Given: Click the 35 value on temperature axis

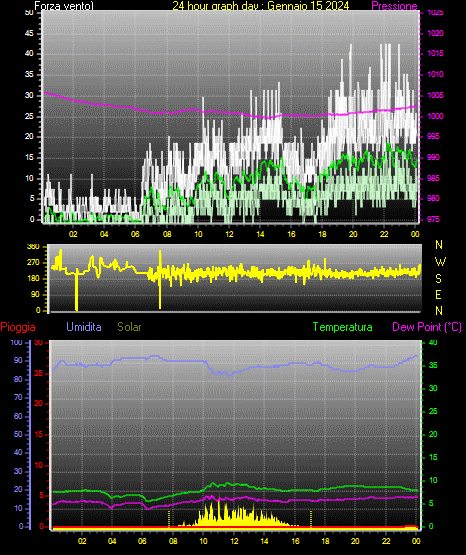Looking at the screenshot, I should (x=433, y=365).
